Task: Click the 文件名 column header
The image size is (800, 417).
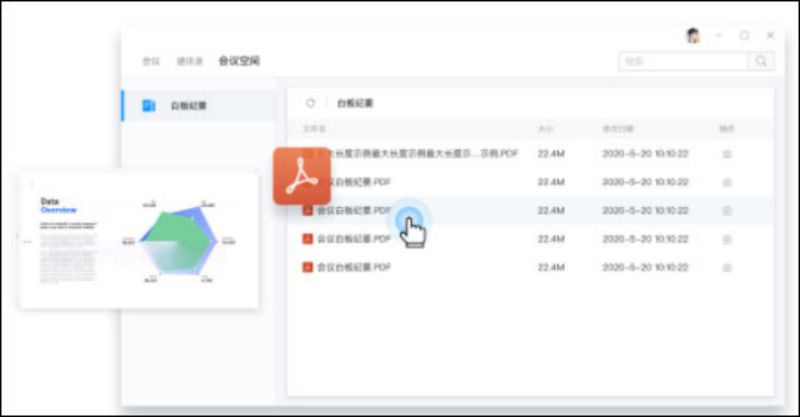Action: [314, 129]
